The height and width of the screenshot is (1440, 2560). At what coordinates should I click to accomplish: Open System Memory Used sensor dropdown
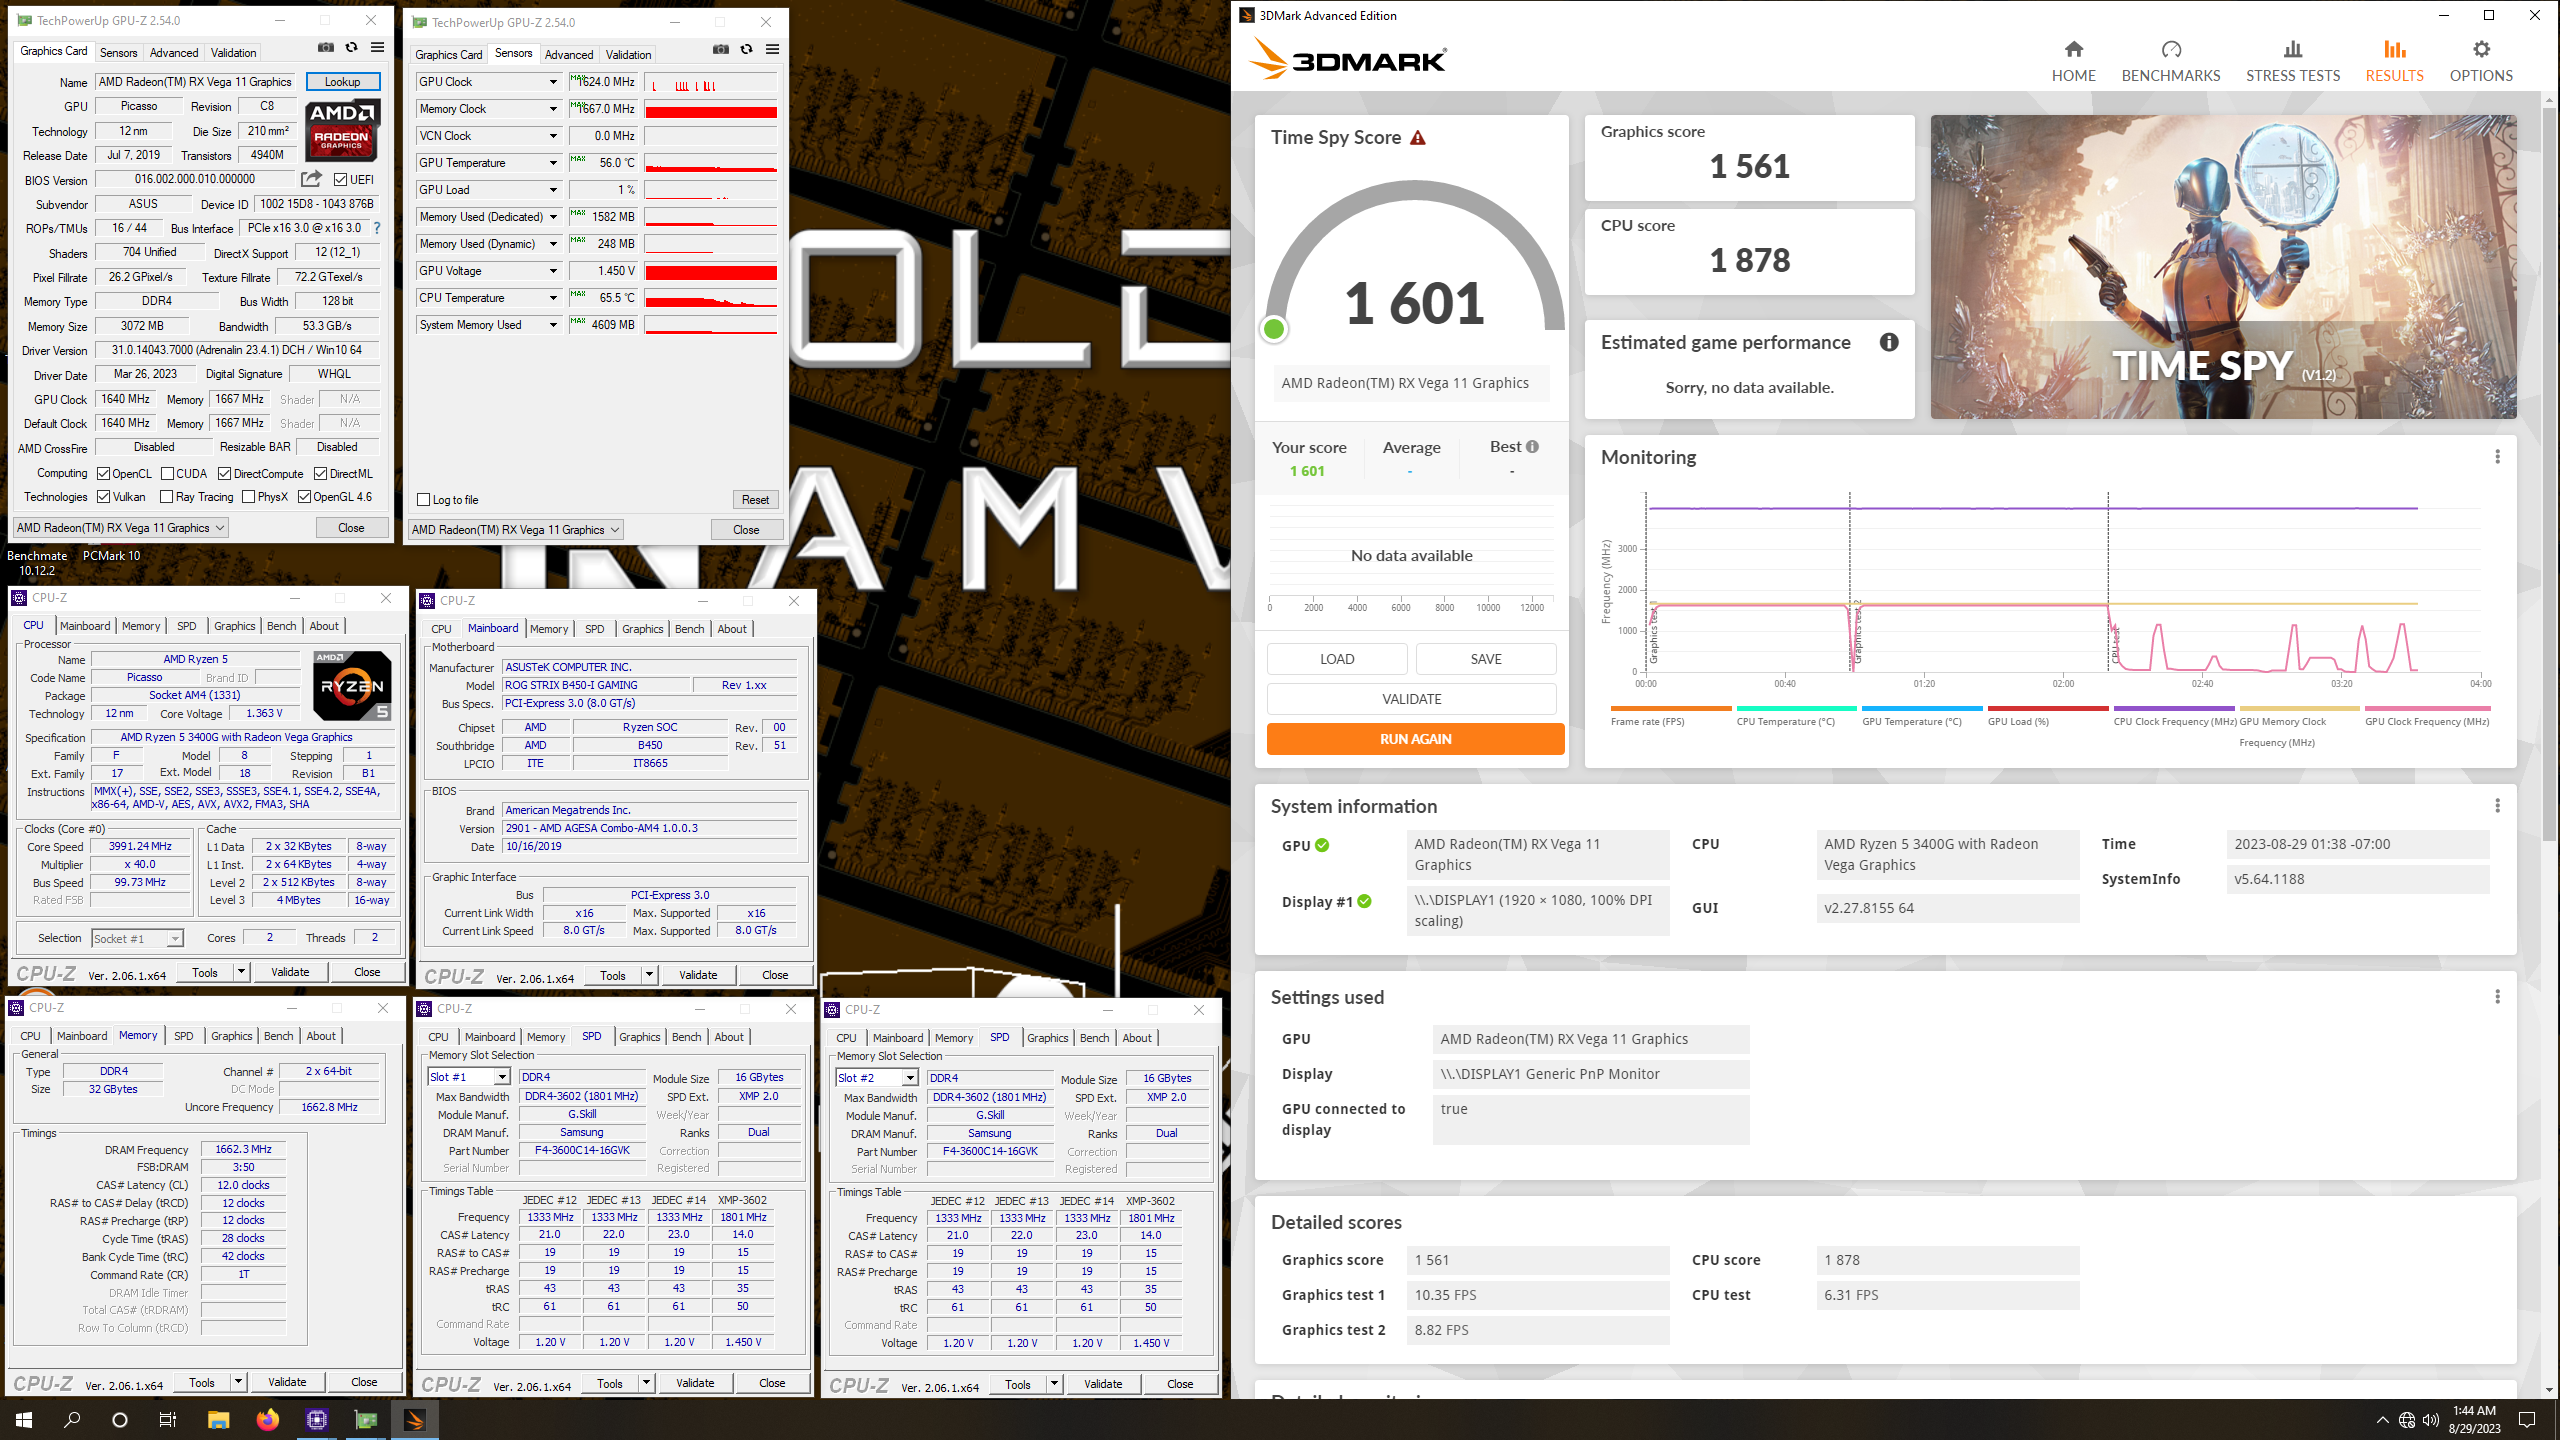coord(552,325)
